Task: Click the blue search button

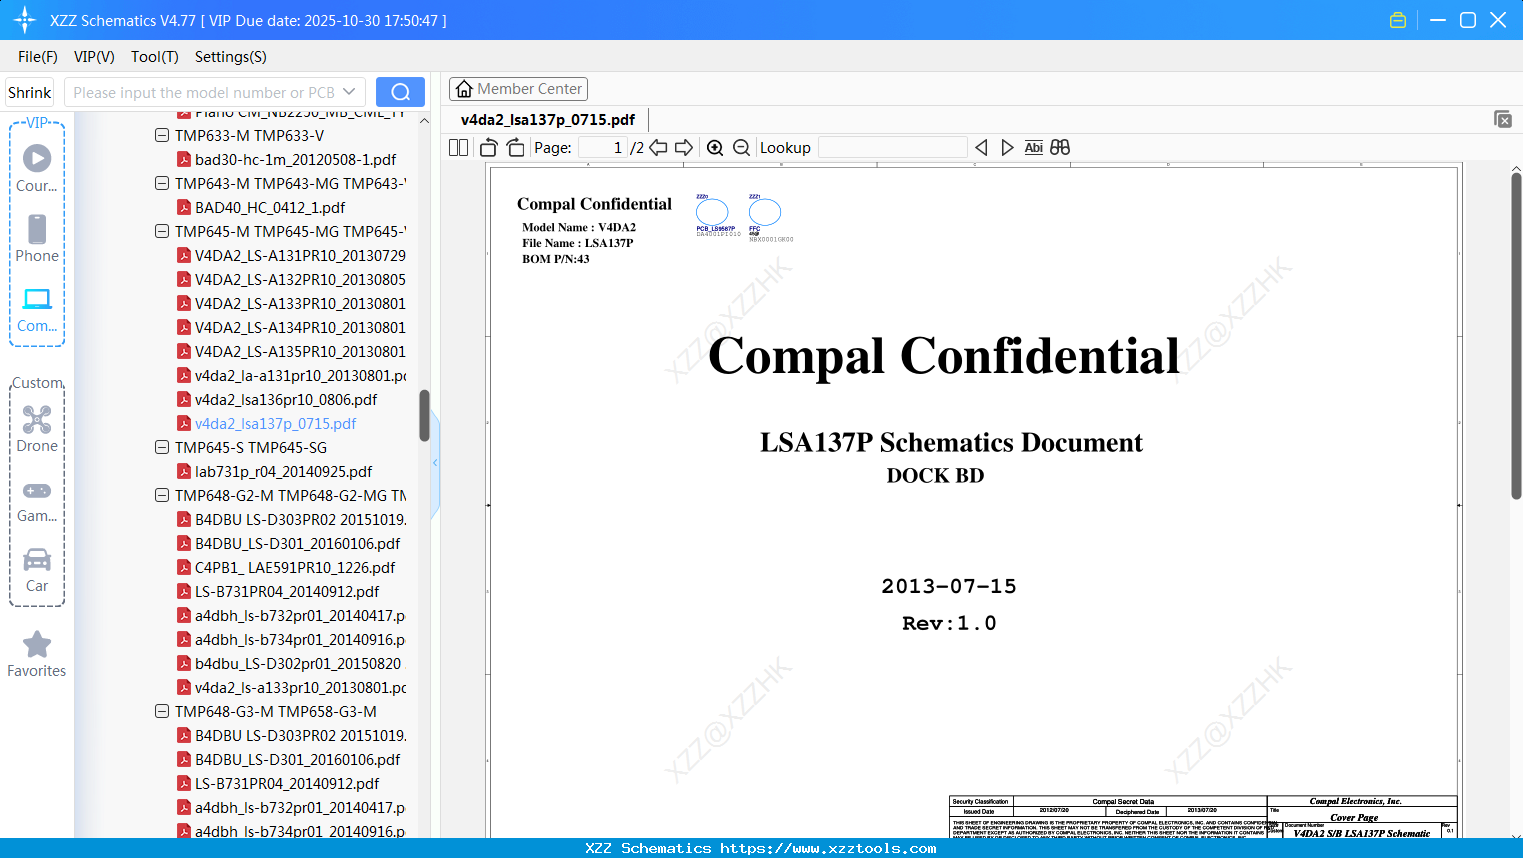Action: (400, 92)
